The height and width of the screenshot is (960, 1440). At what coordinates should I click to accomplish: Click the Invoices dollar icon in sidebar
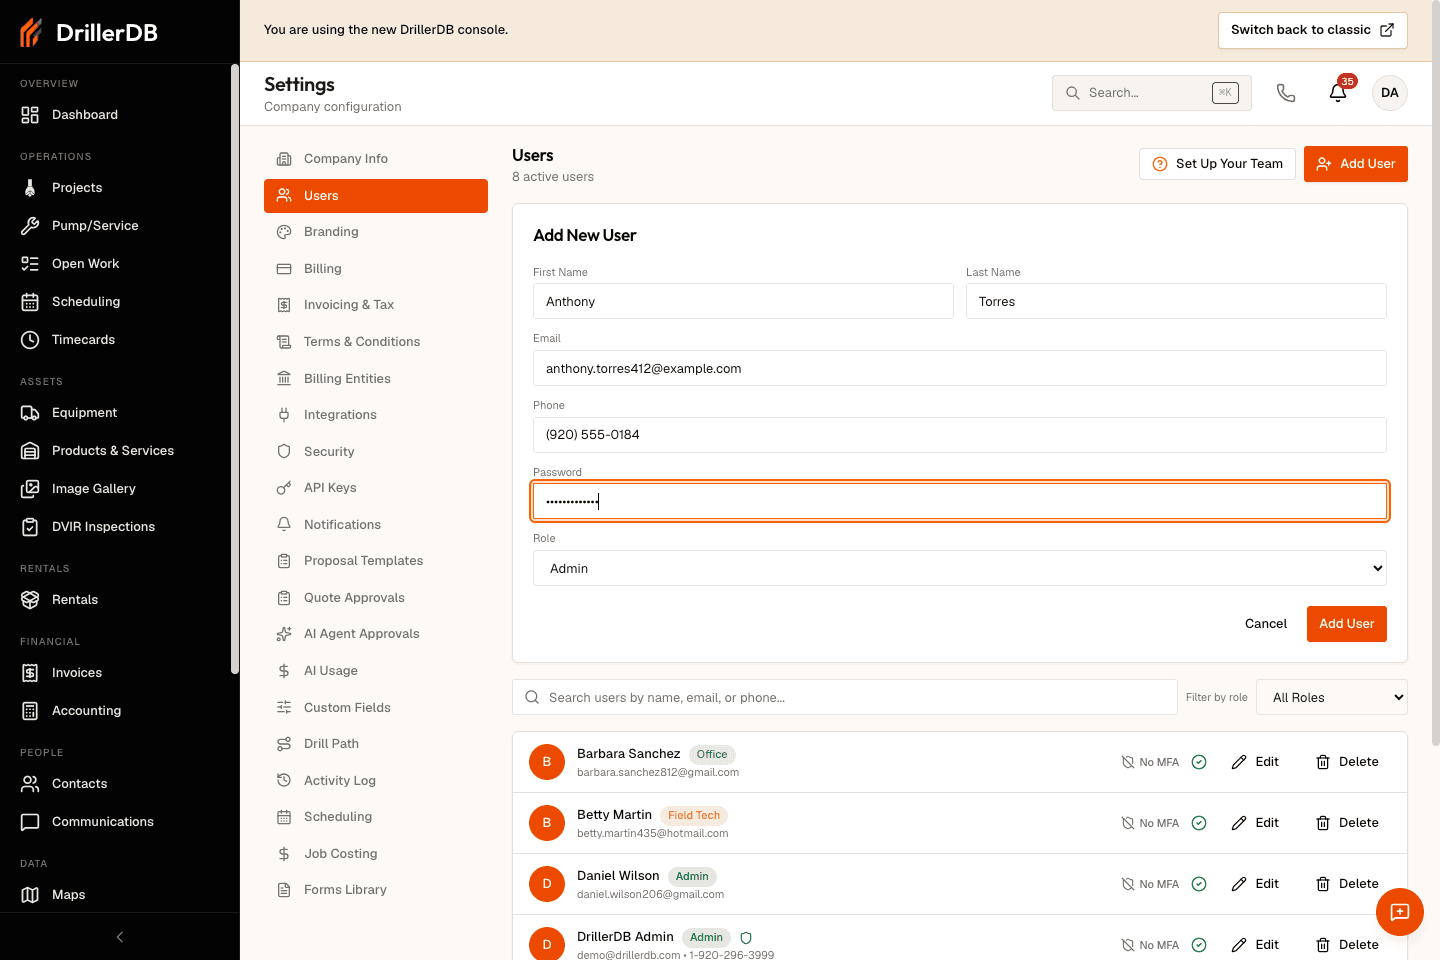click(30, 673)
